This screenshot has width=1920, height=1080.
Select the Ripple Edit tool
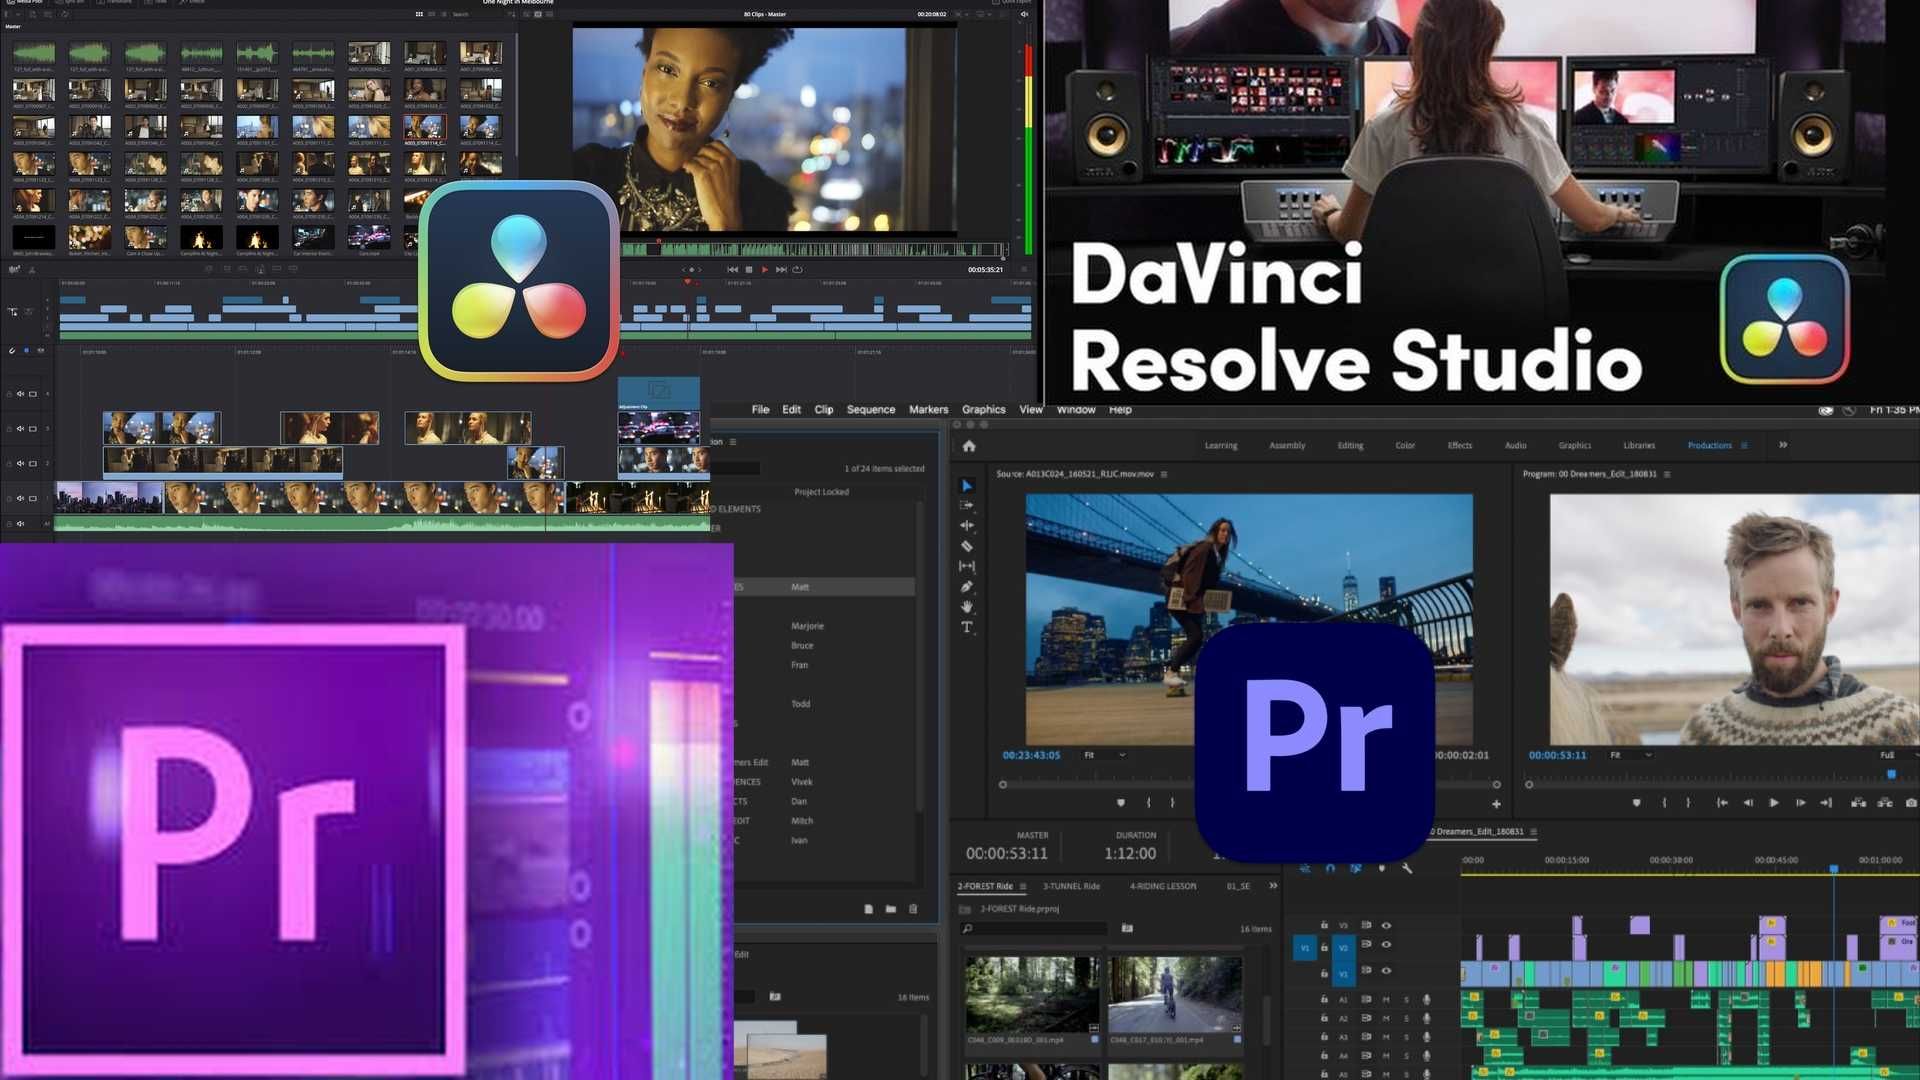(x=967, y=526)
